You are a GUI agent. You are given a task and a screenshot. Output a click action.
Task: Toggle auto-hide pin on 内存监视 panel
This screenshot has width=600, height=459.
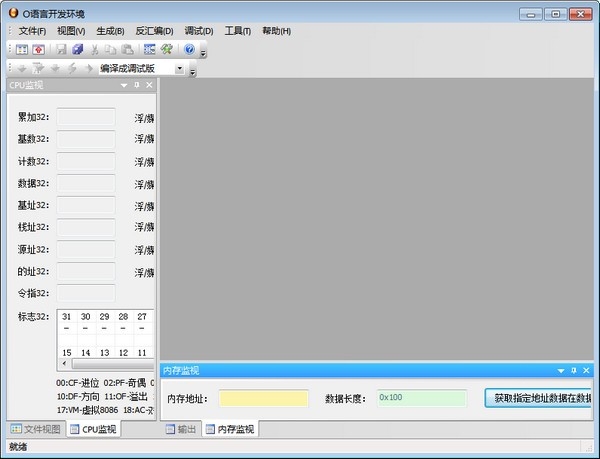point(574,370)
